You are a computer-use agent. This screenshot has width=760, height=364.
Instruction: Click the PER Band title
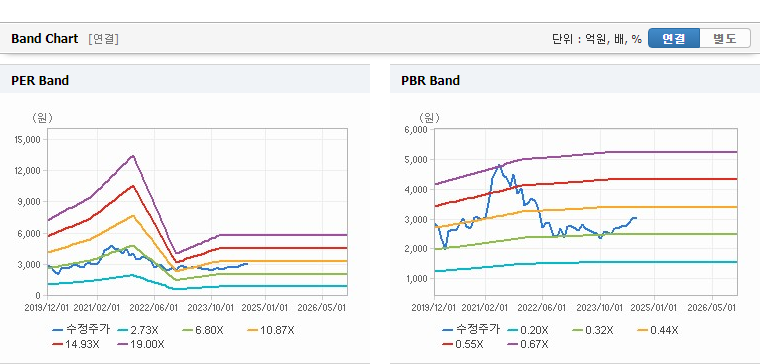tap(40, 80)
